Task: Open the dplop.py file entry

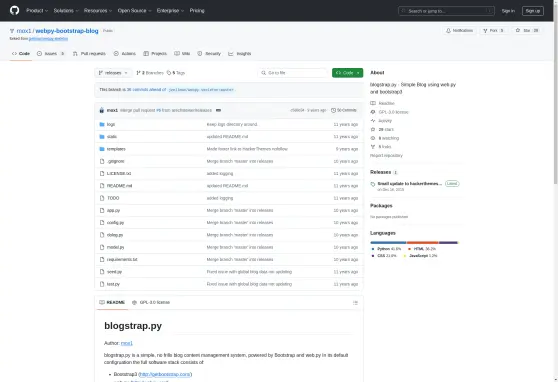Action: [x=115, y=235]
